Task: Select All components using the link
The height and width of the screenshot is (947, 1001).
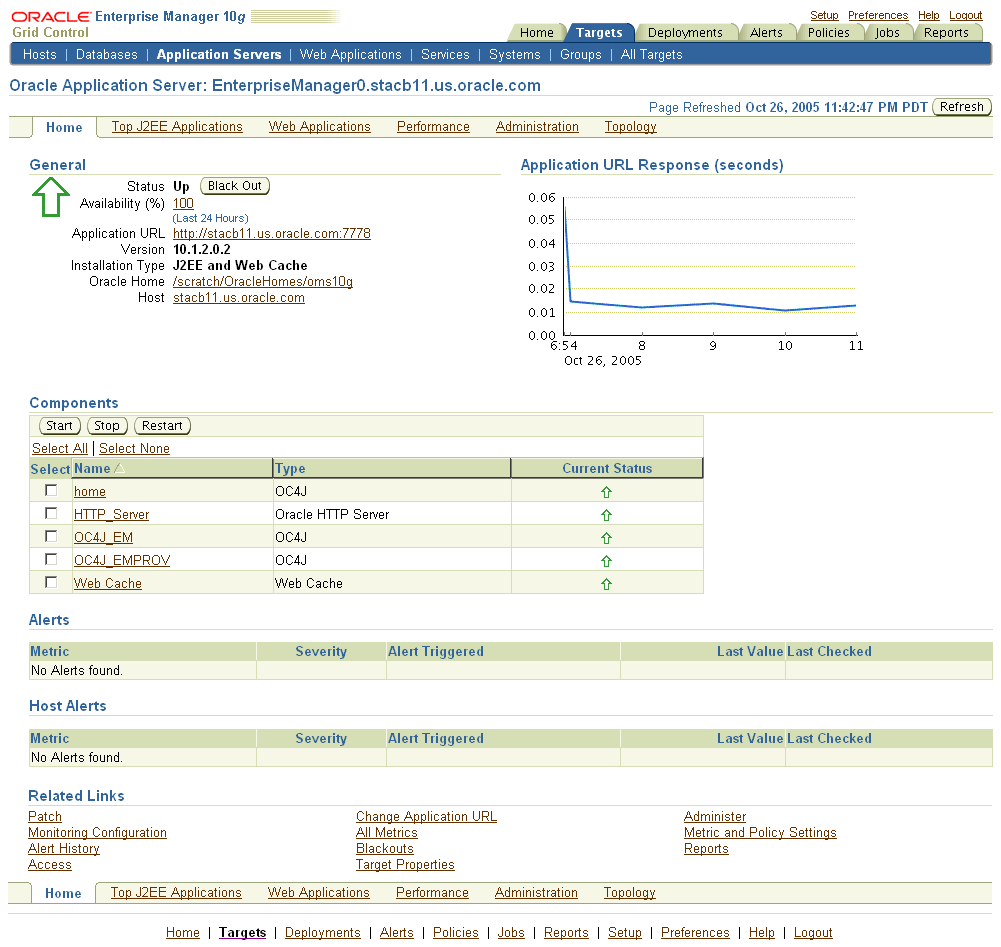Action: coord(59,448)
